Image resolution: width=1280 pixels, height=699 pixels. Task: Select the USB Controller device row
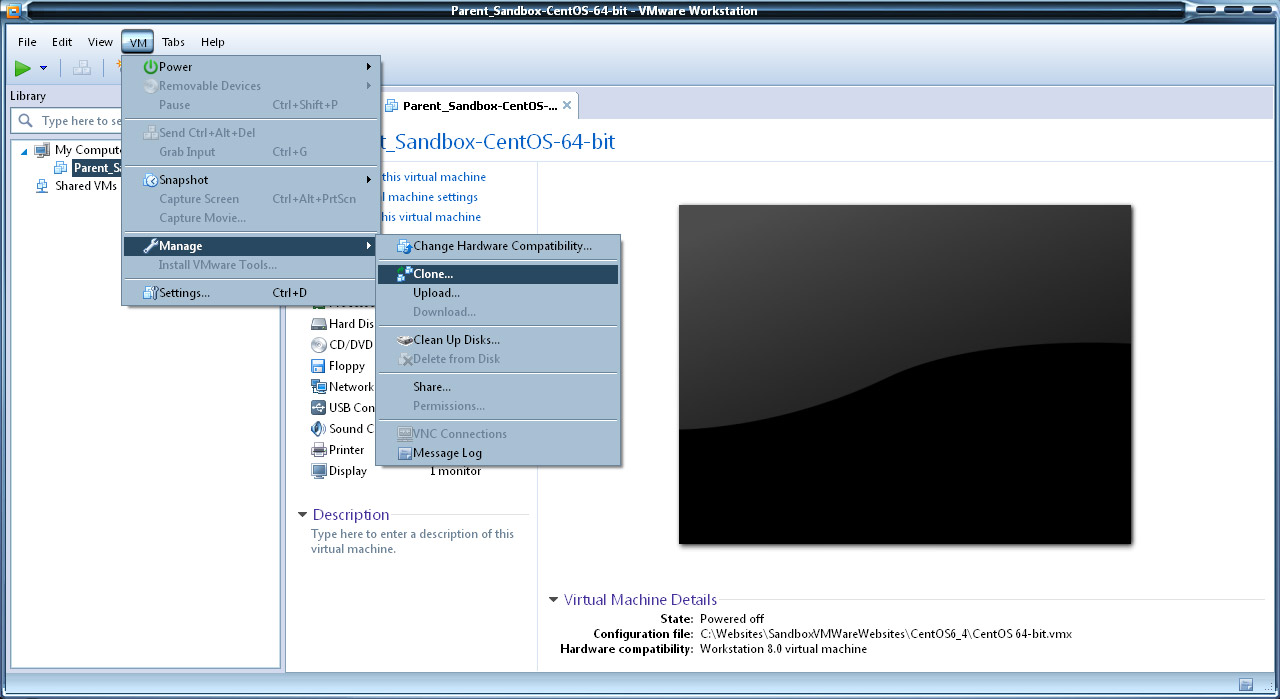click(342, 408)
